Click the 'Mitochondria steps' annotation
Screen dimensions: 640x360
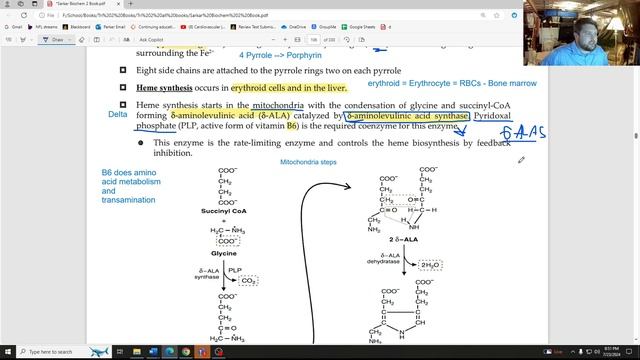[308, 162]
